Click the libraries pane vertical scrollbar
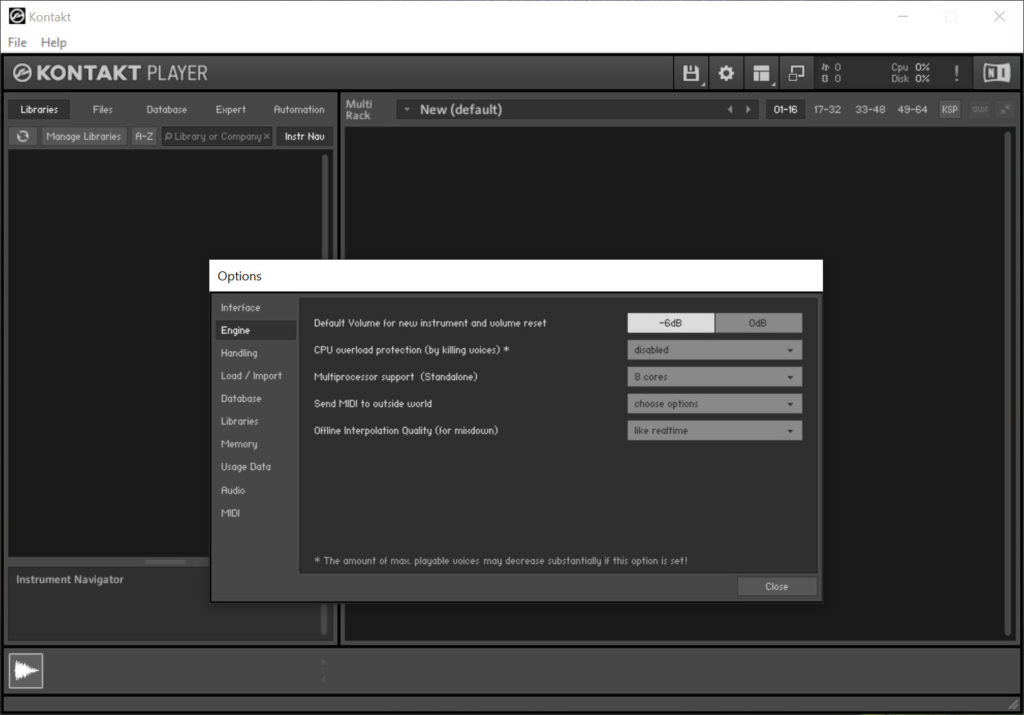 [x=325, y=206]
